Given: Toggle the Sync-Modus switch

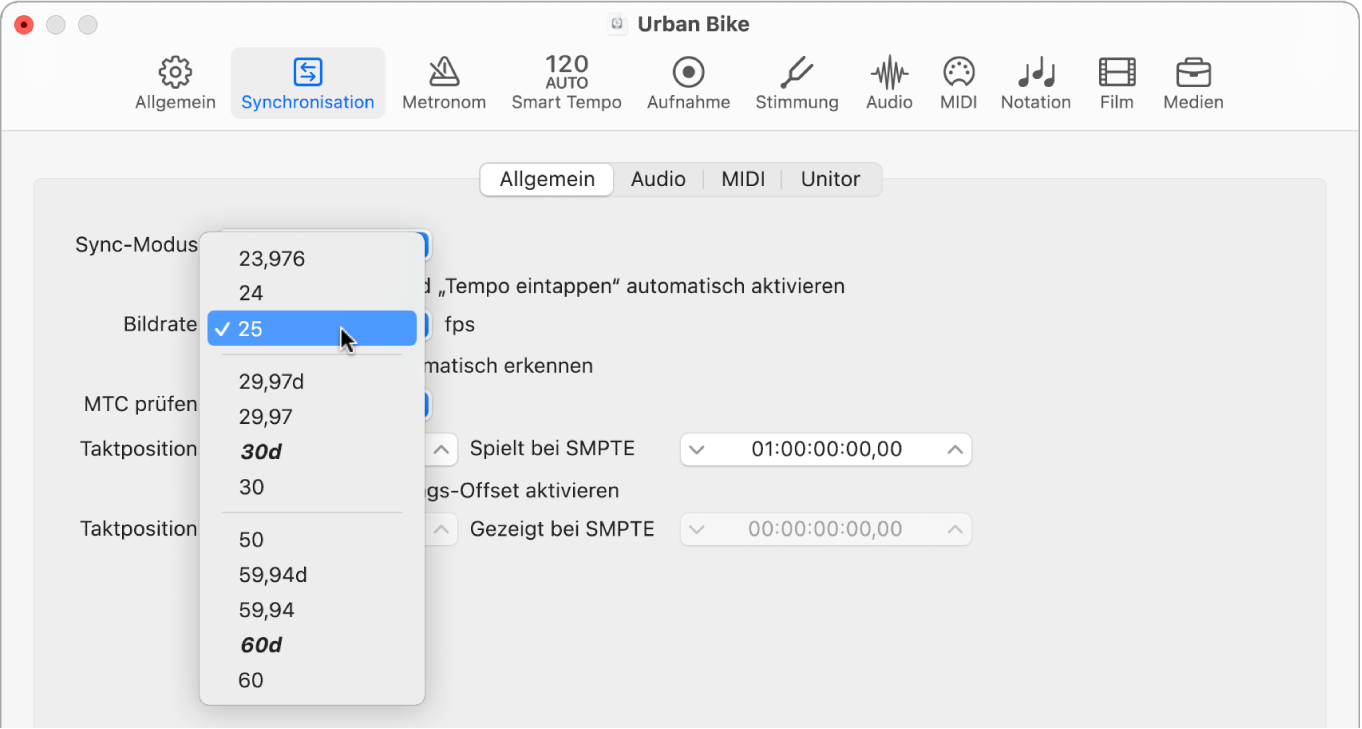Looking at the screenshot, I should [x=424, y=245].
